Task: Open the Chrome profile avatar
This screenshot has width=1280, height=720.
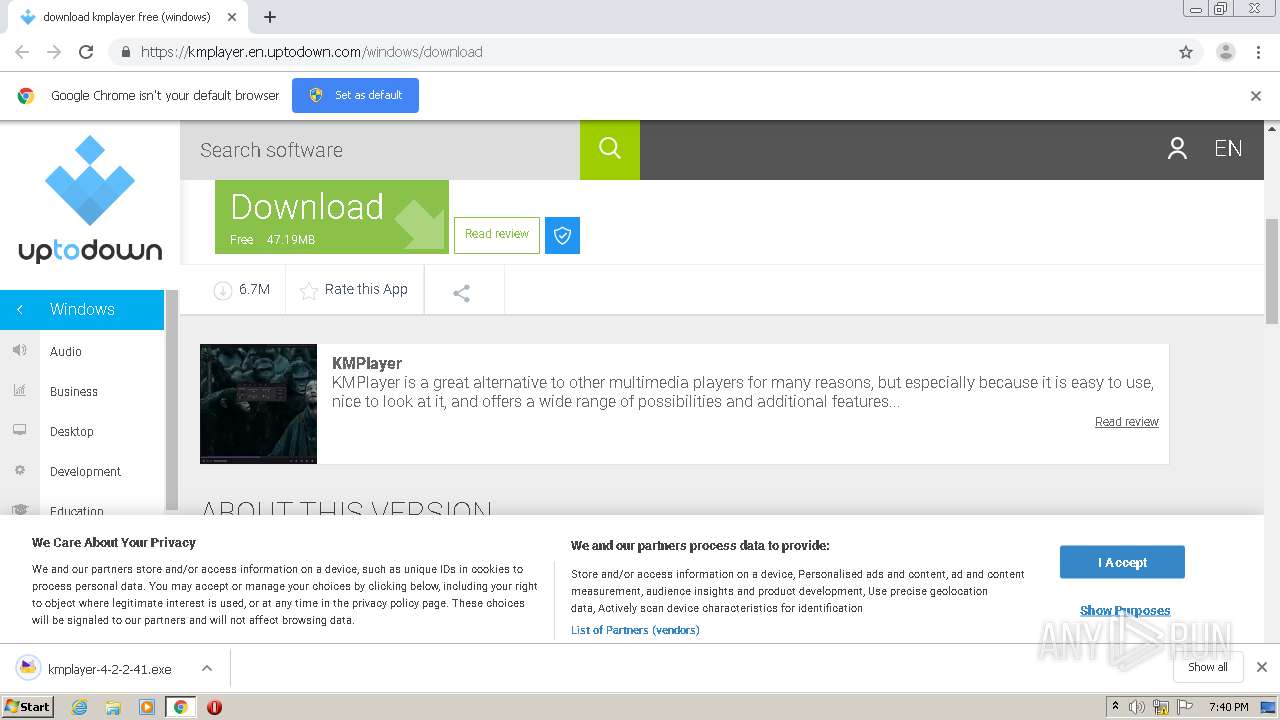Action: (1225, 52)
